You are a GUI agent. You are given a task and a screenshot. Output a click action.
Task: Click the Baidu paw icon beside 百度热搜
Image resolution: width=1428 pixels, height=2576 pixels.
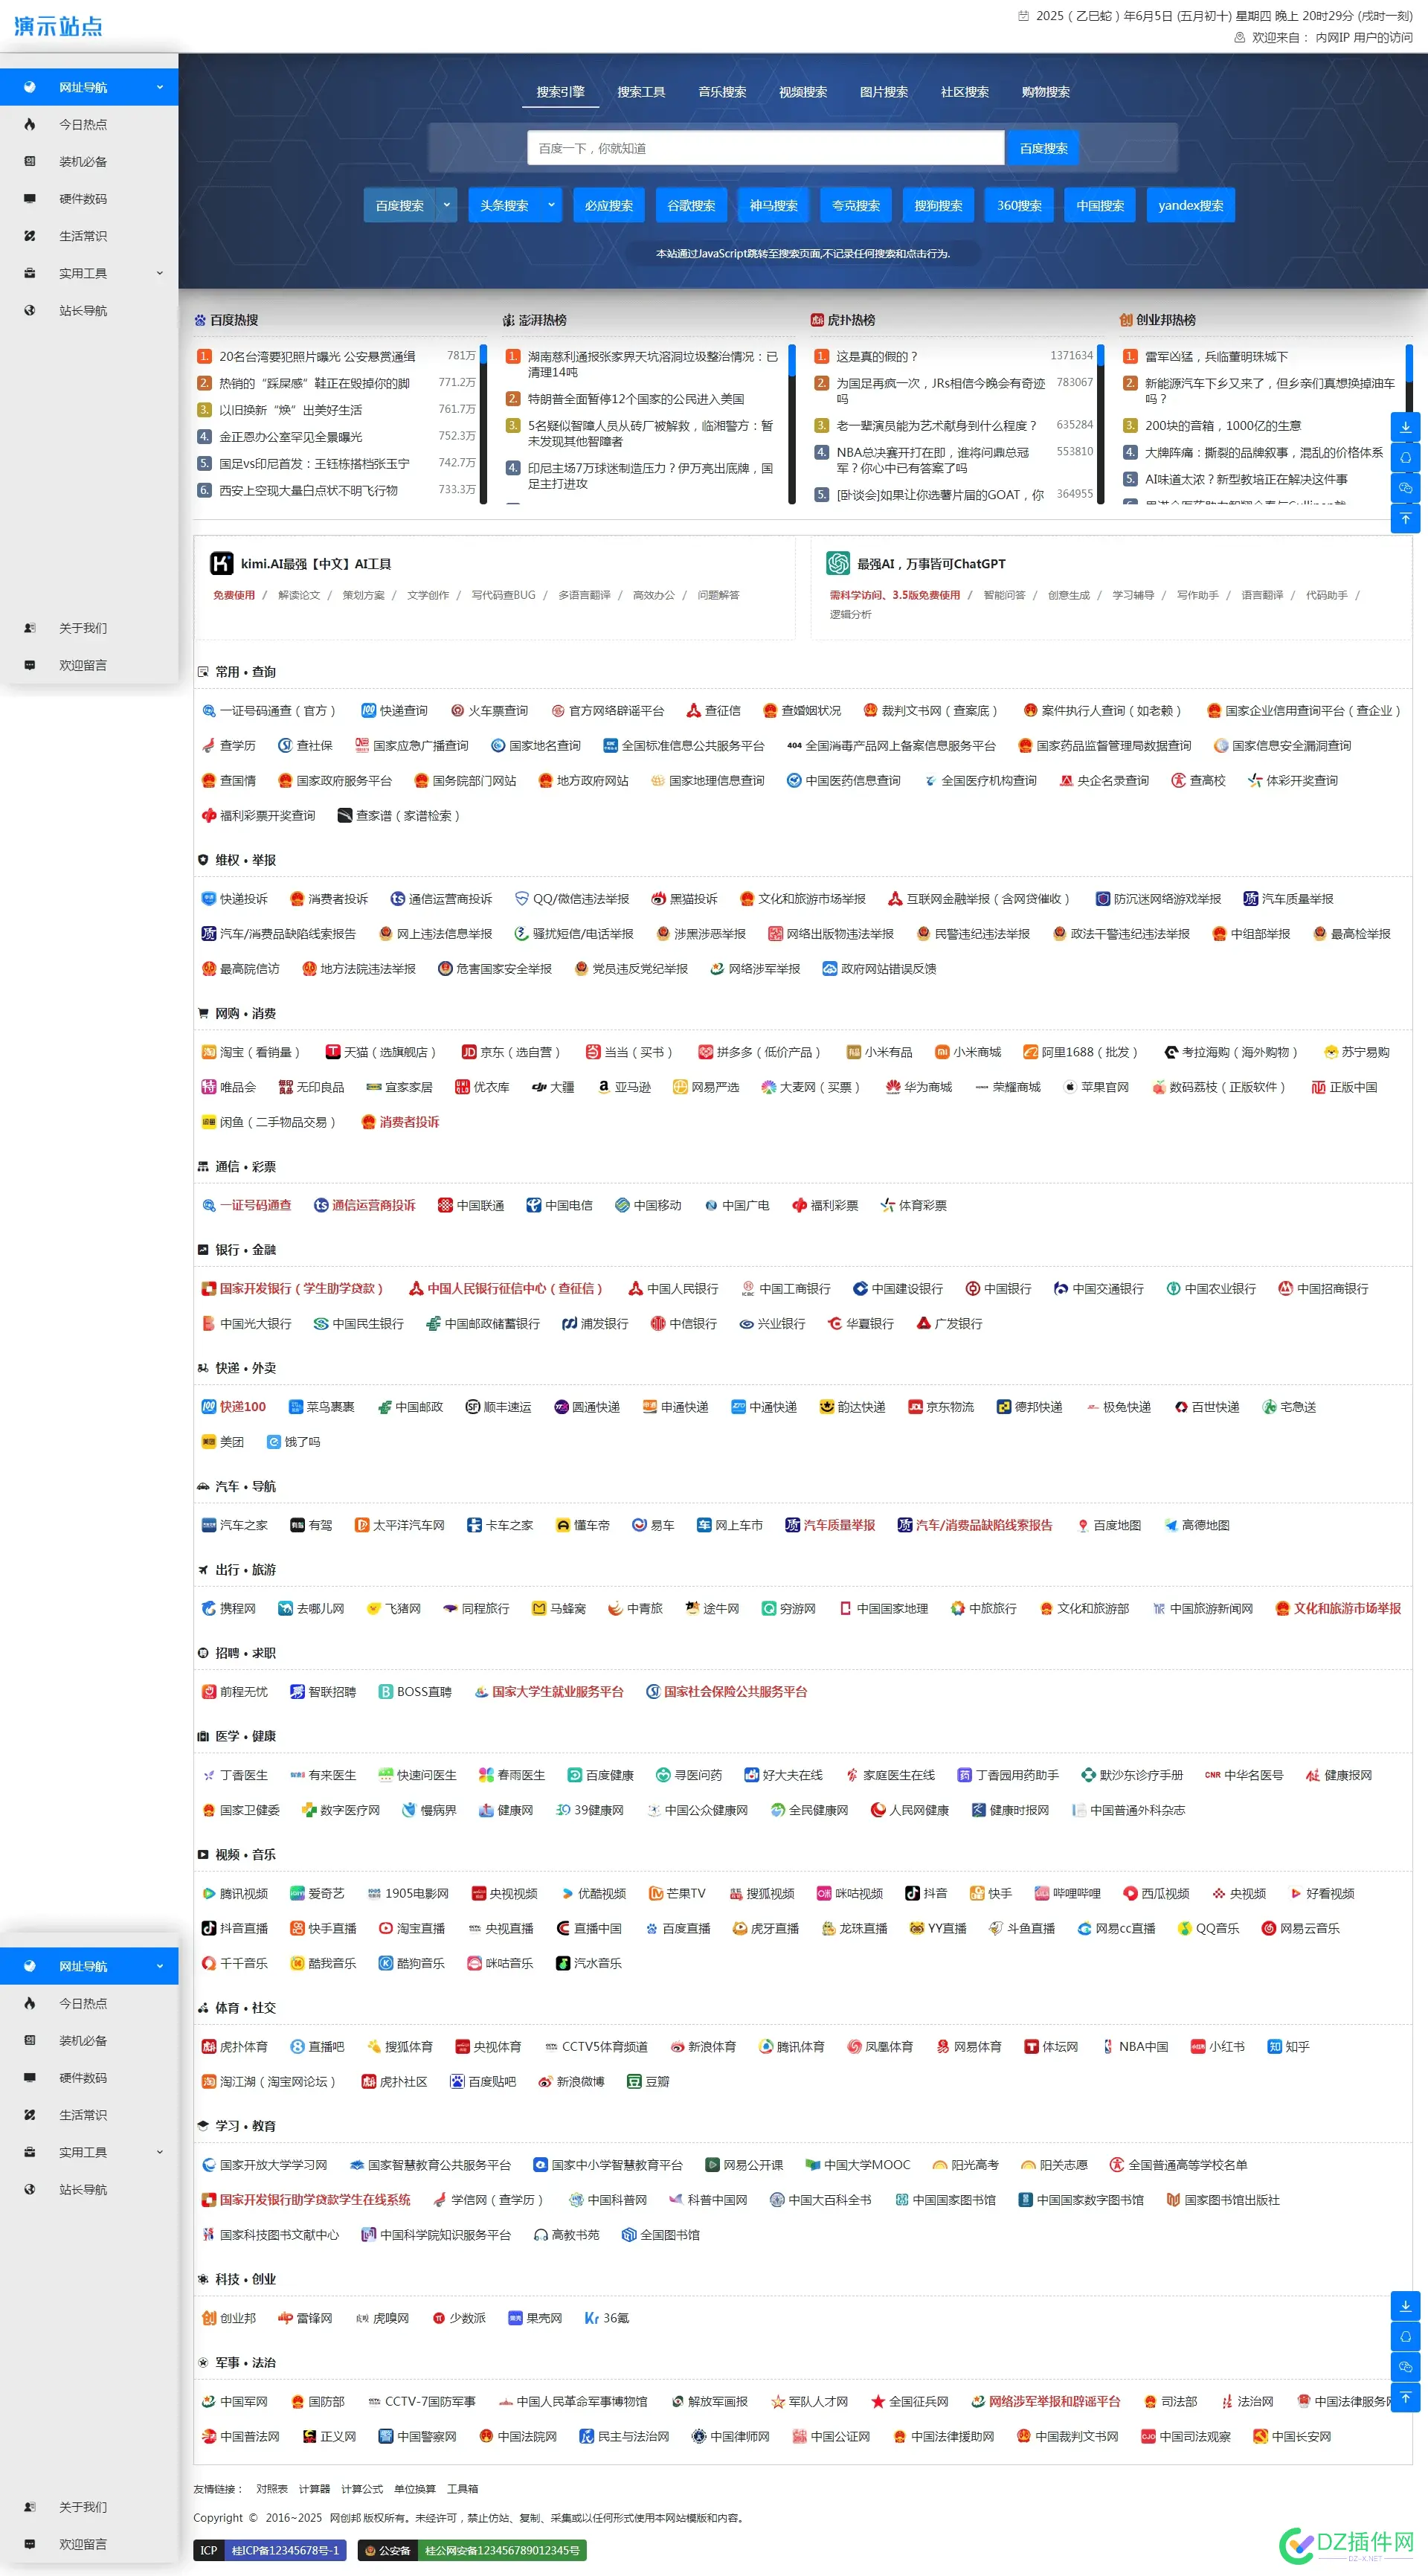point(200,320)
